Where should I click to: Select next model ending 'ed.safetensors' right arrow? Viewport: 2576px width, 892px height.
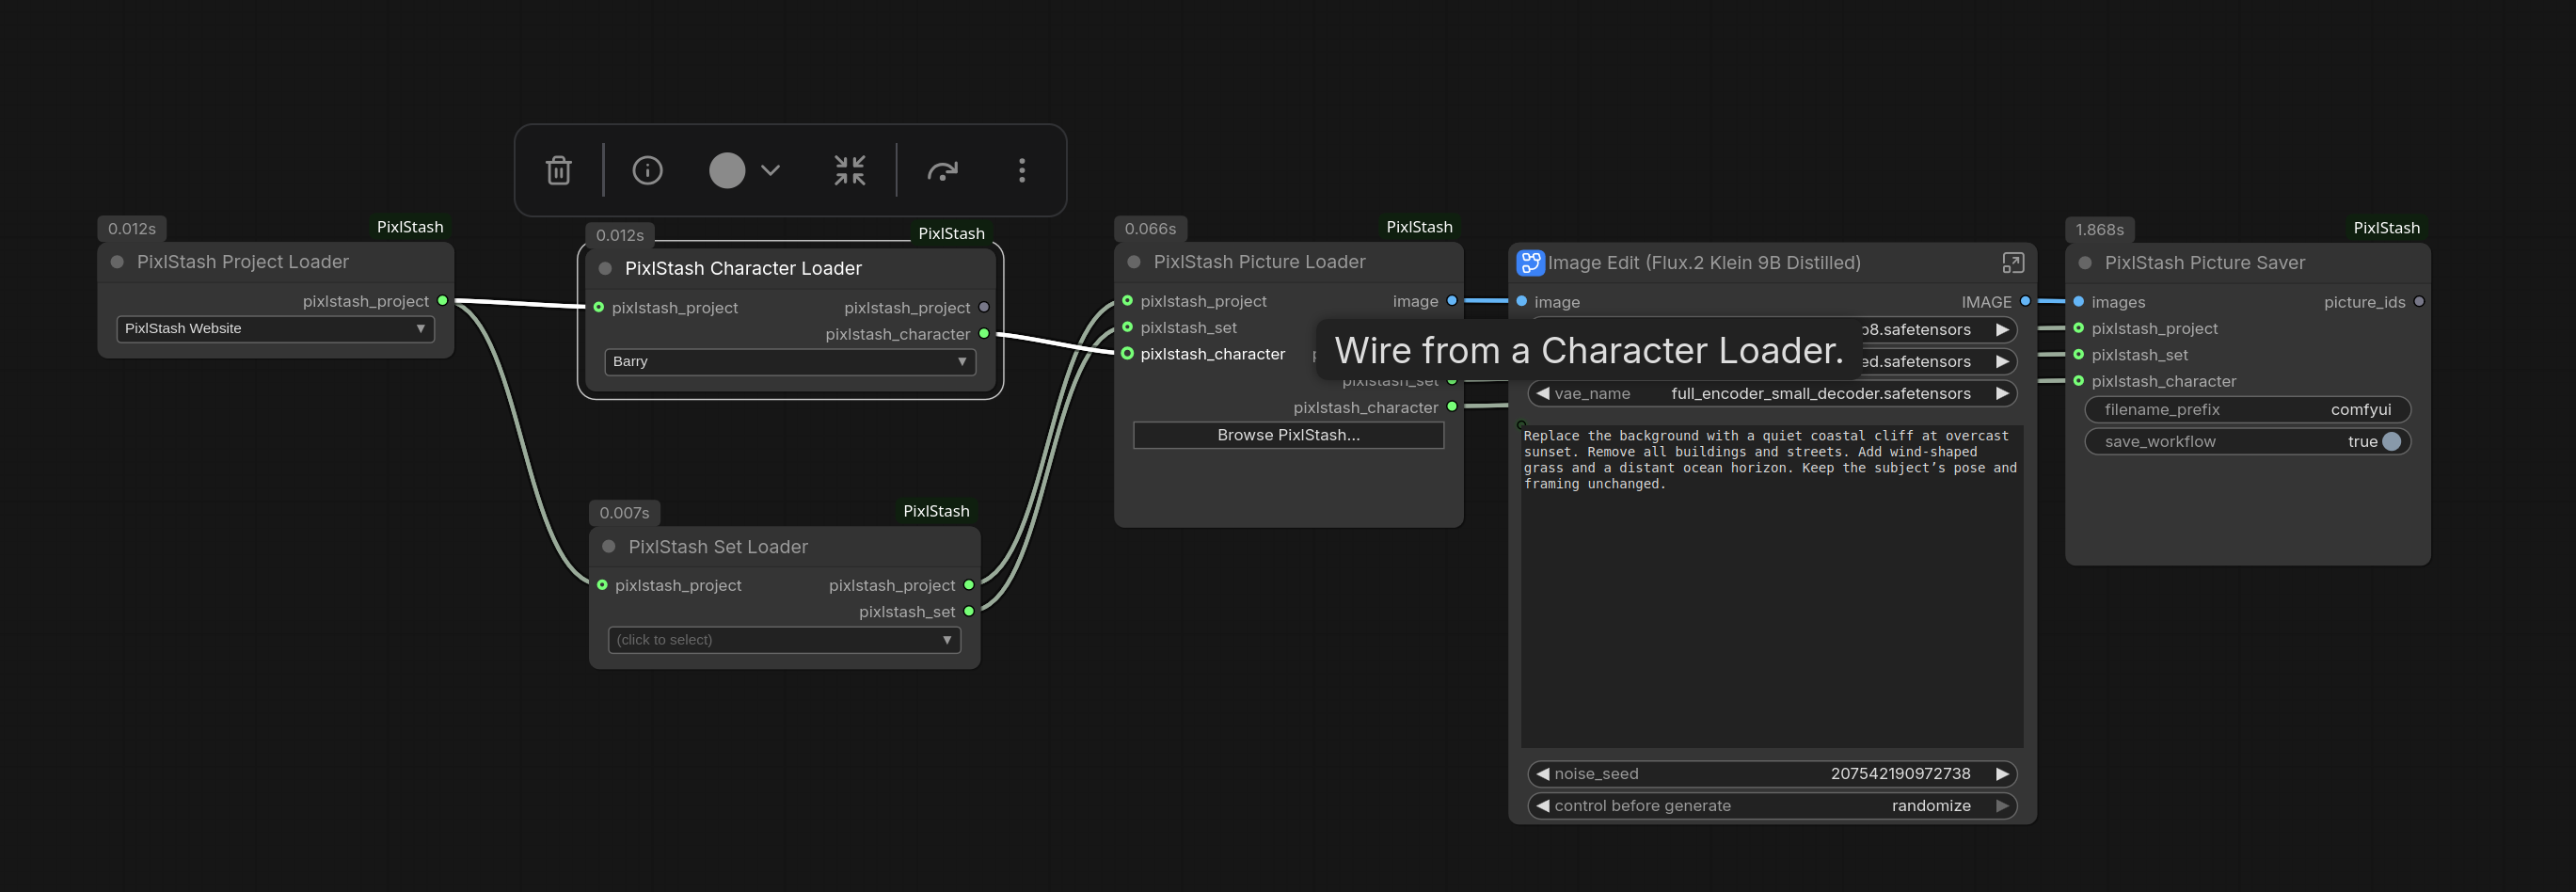(2002, 361)
